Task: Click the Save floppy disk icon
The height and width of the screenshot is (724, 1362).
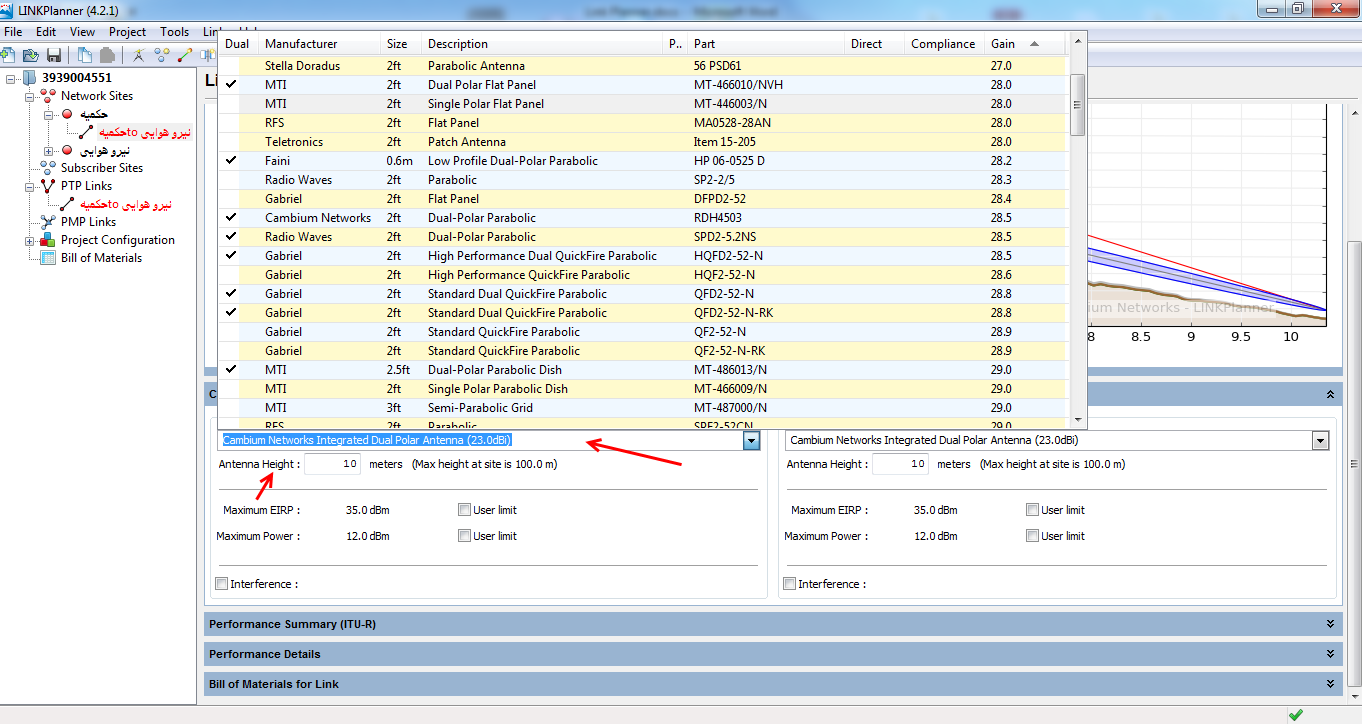Action: pyautogui.click(x=54, y=54)
